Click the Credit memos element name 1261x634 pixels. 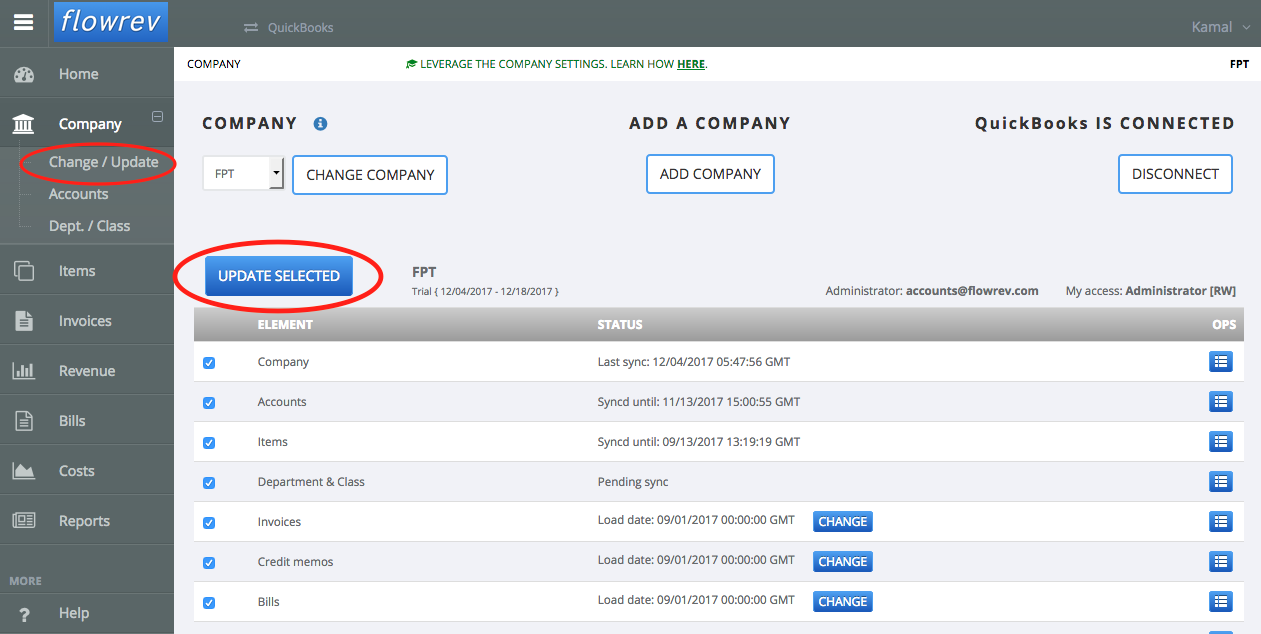pos(295,562)
